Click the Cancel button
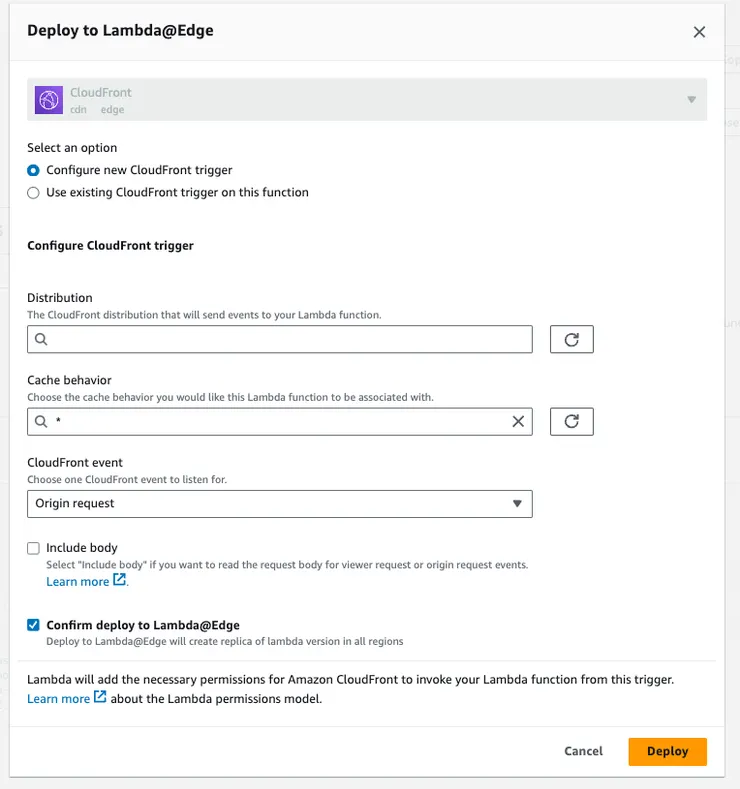This screenshot has height=789, width=740. (583, 751)
